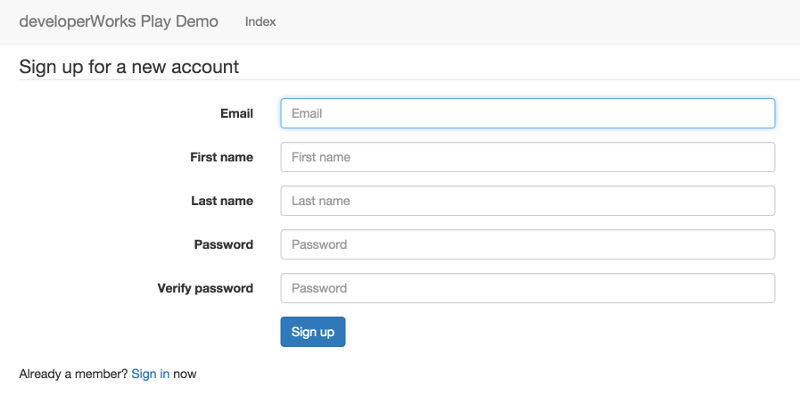Click into the First name text box

tap(527, 157)
